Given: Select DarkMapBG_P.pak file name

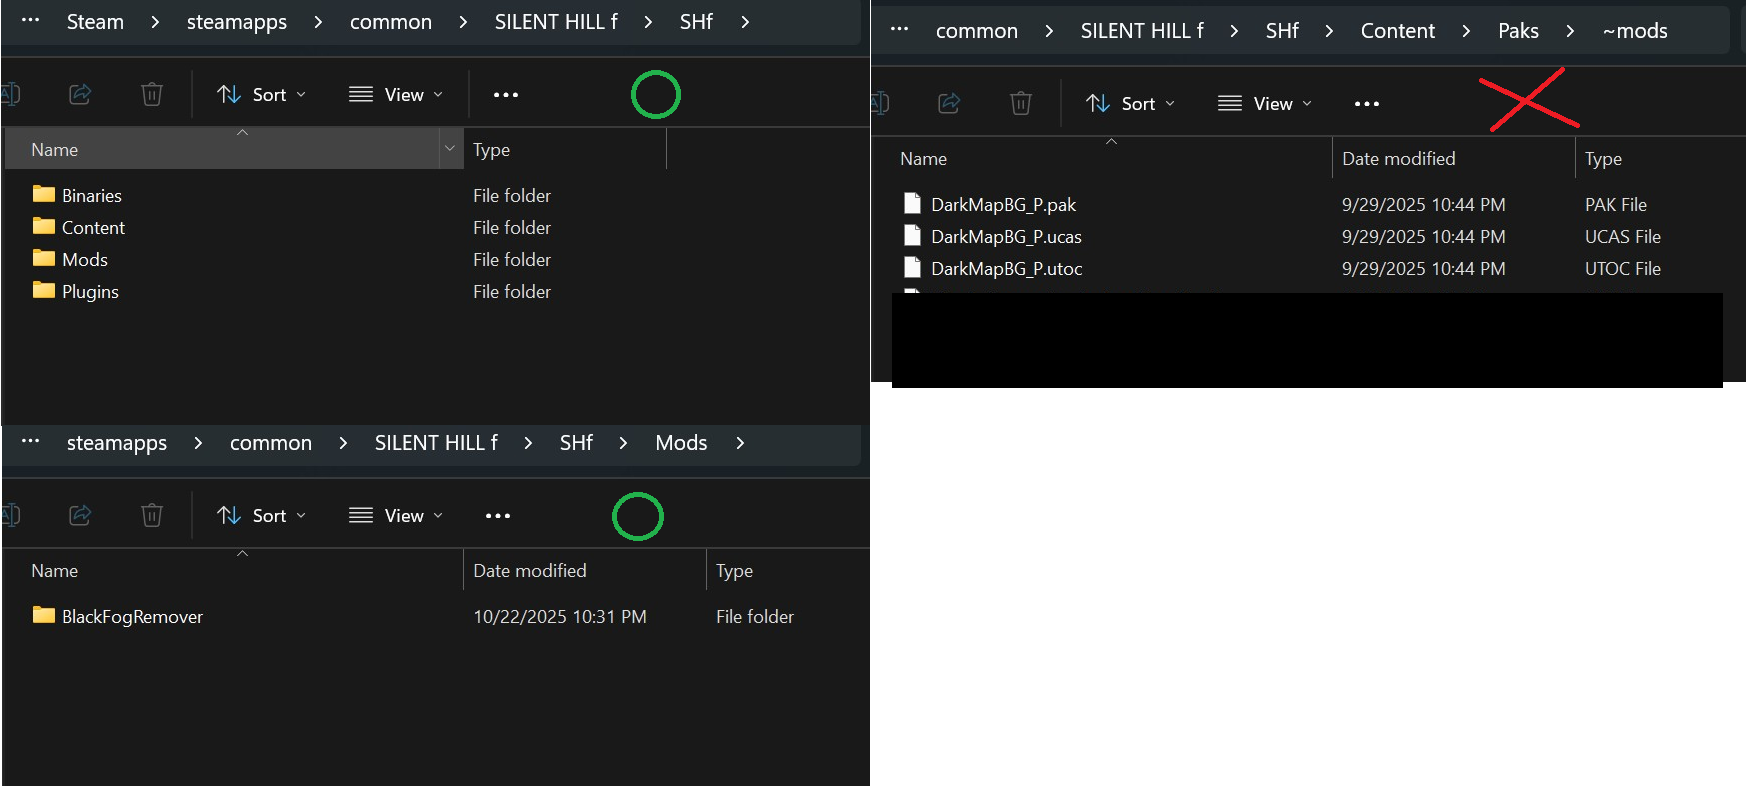Looking at the screenshot, I should pos(1003,205).
